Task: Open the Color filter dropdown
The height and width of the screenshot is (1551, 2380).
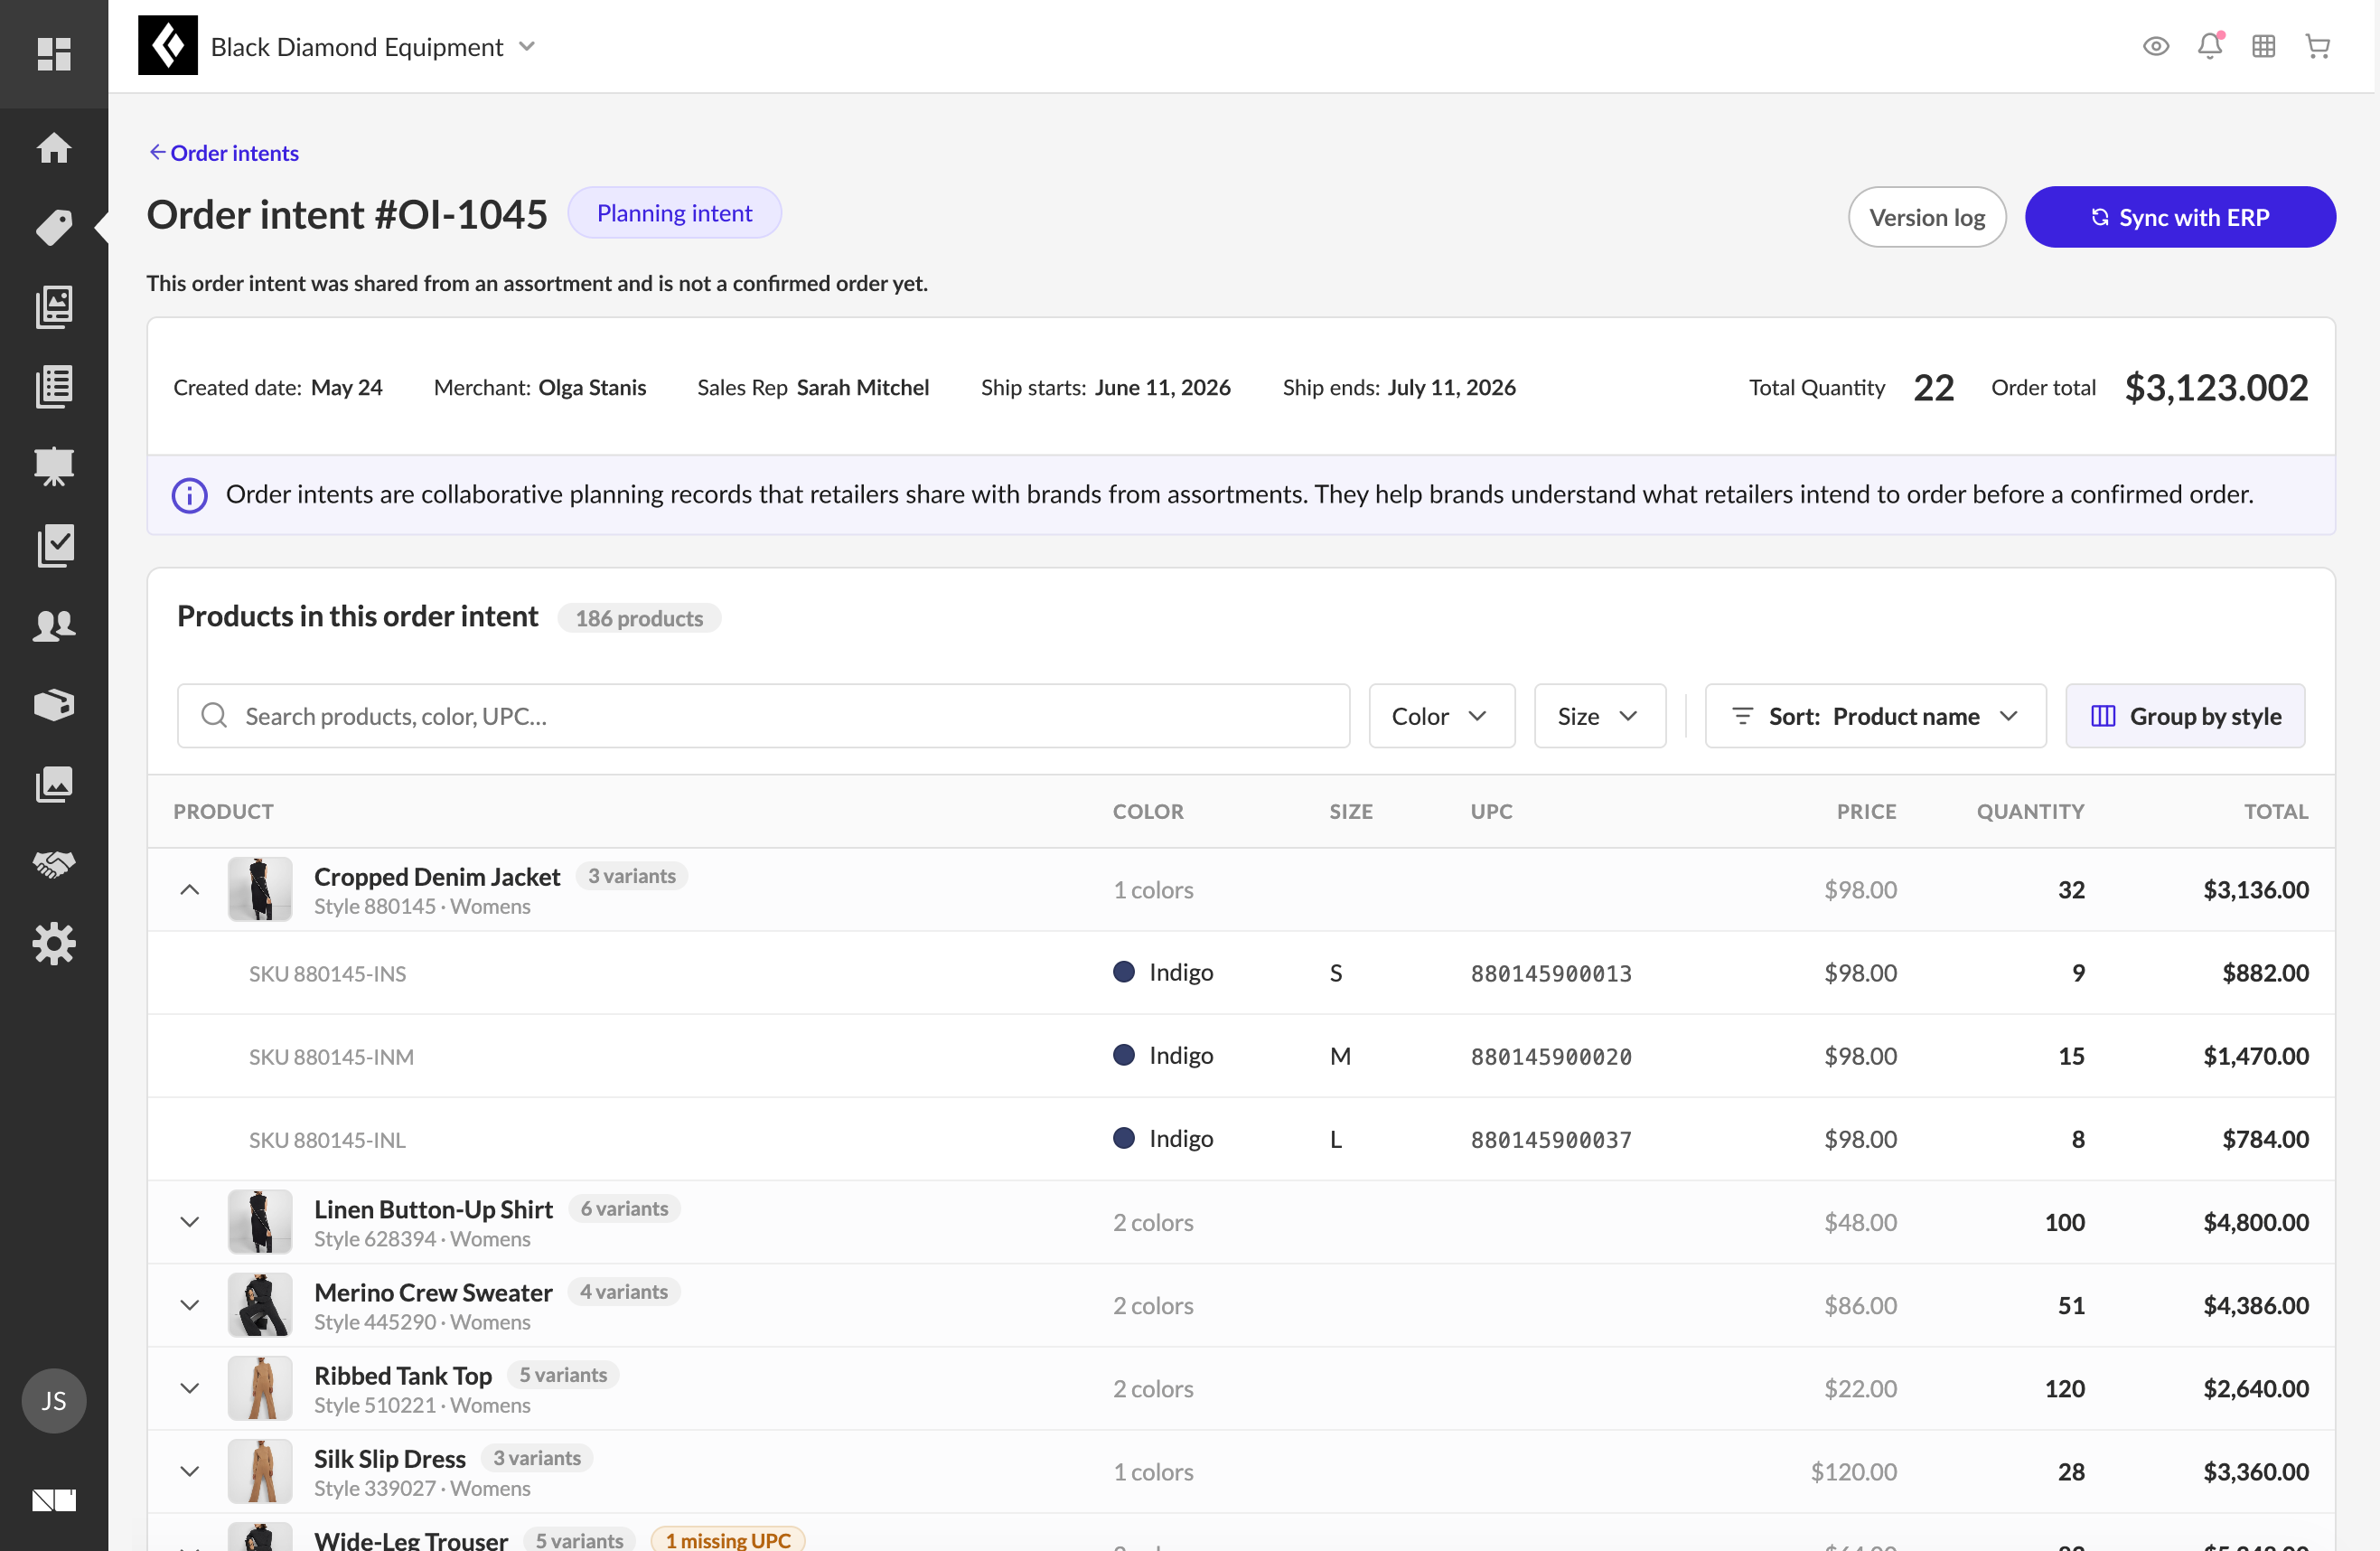Action: click(x=1441, y=716)
